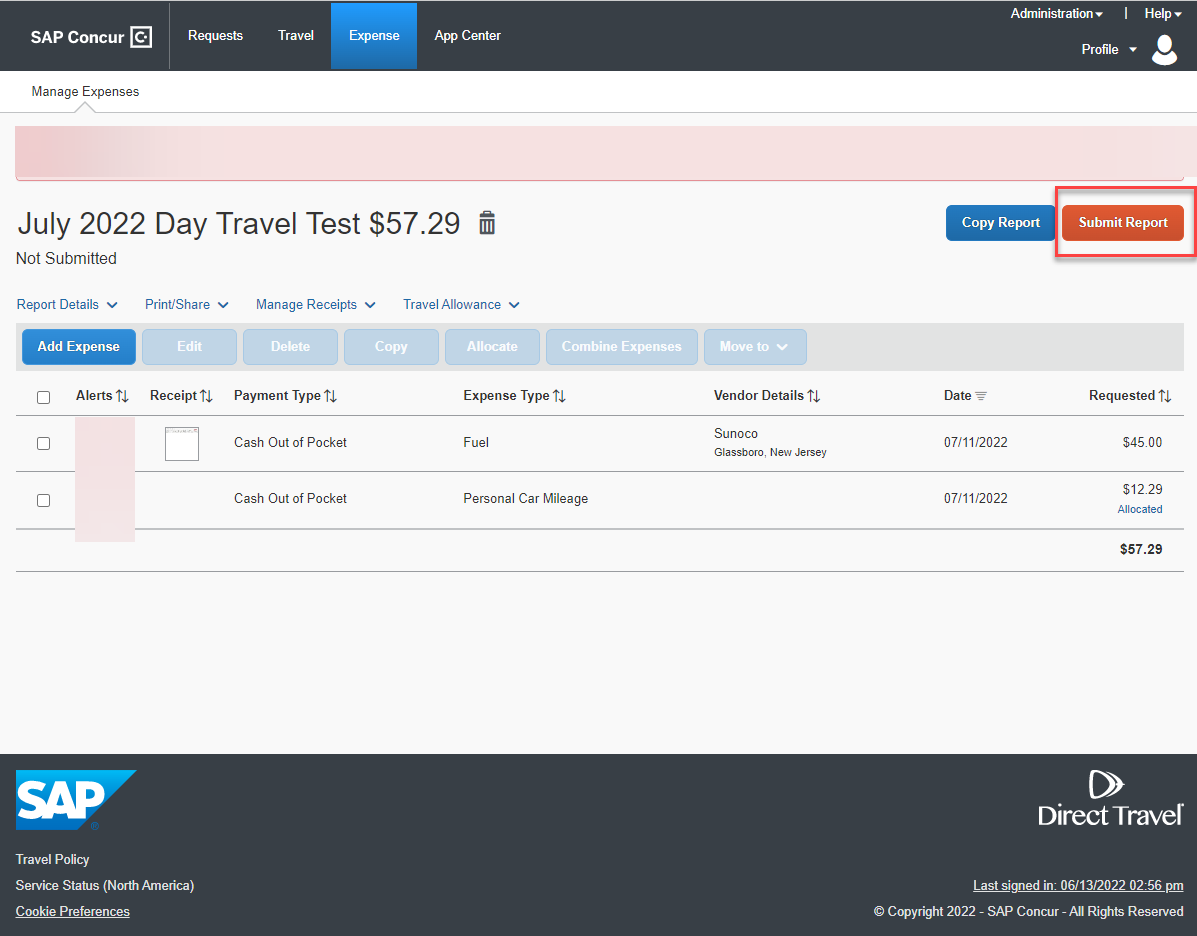Click the trash can delete report icon
Image resolution: width=1197 pixels, height=936 pixels.
point(487,223)
